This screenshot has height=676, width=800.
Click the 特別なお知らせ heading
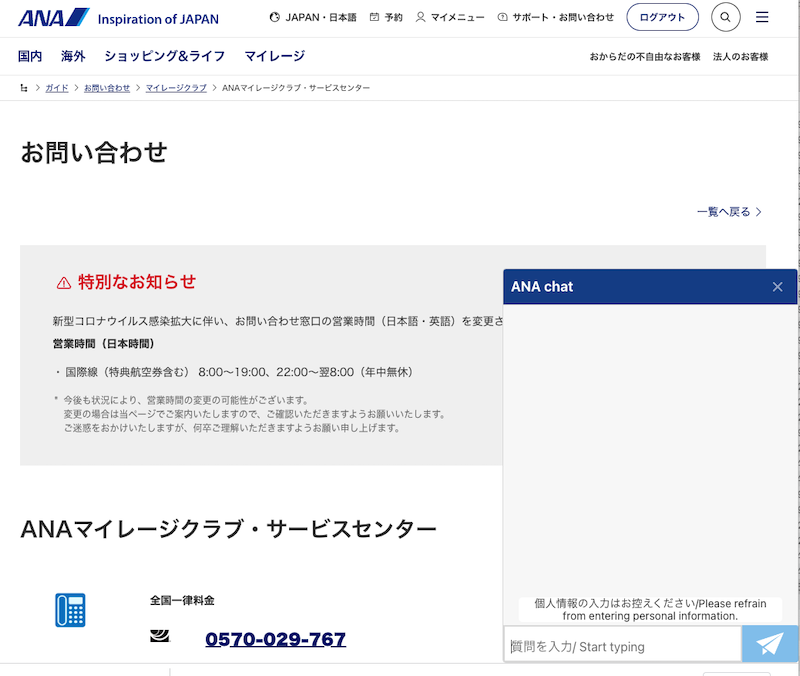137,282
